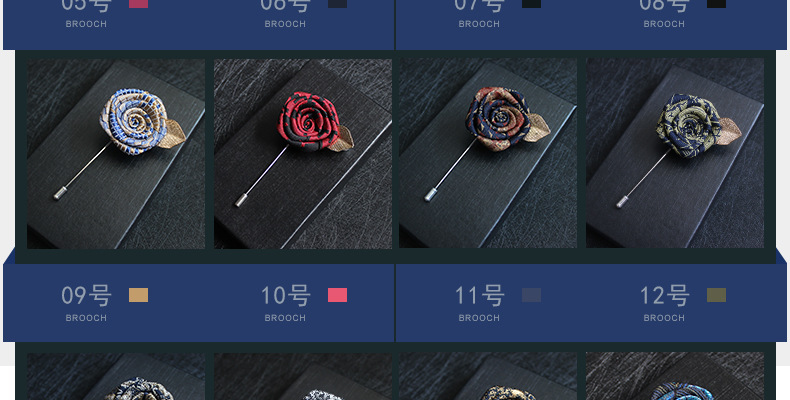Click the black swatch beside 08号
Viewport: 790px width, 400px height.
(x=716, y=4)
